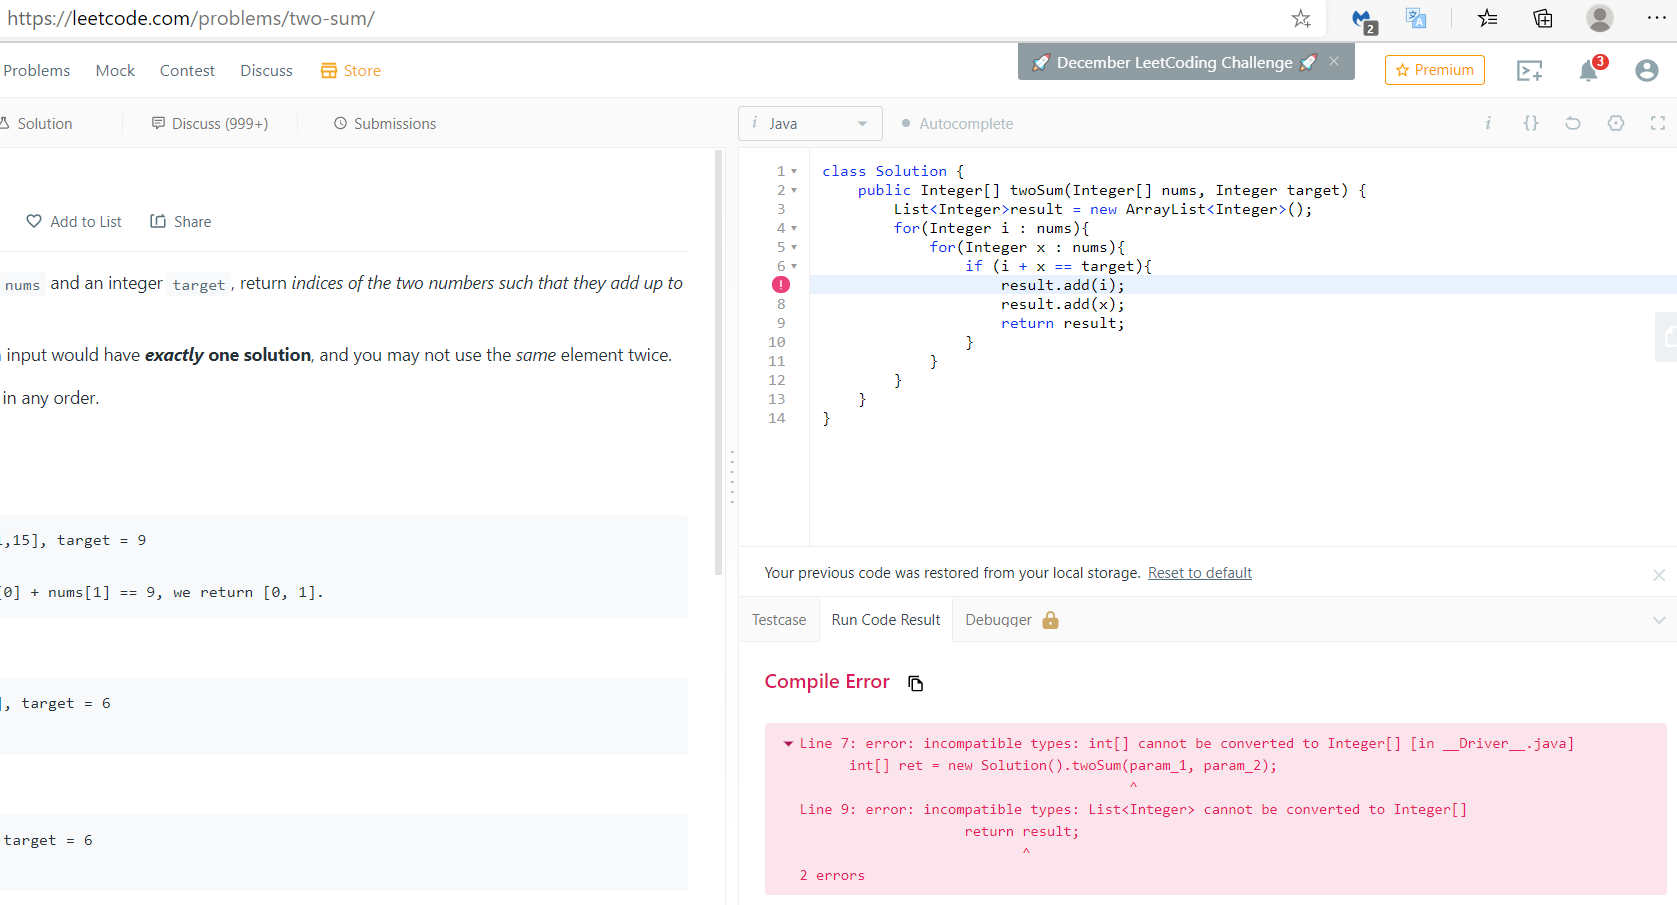Open the Java language dropdown
The image size is (1677, 905).
(x=811, y=123)
